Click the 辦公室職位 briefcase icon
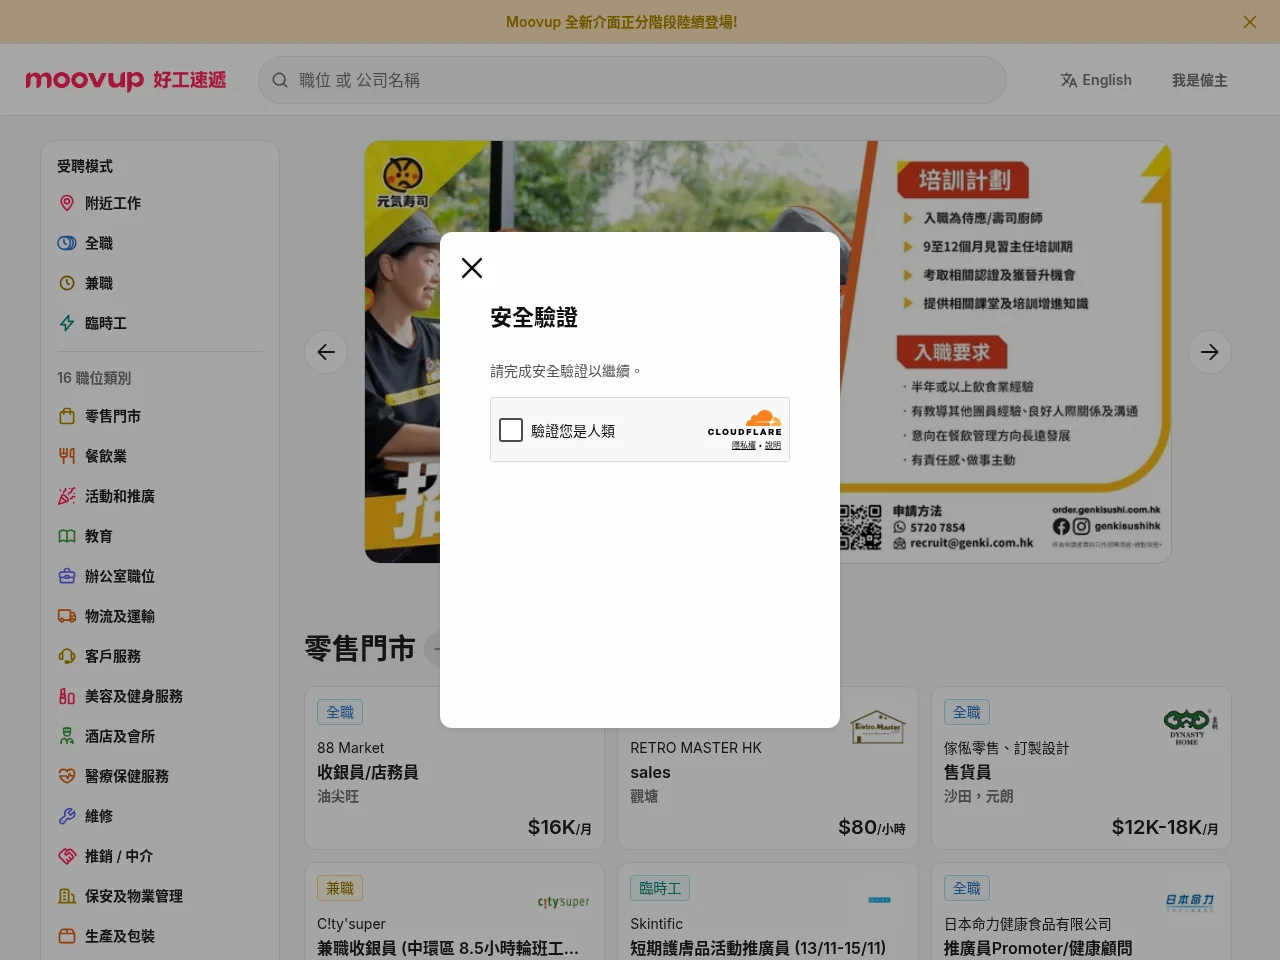The height and width of the screenshot is (960, 1280). point(67,576)
